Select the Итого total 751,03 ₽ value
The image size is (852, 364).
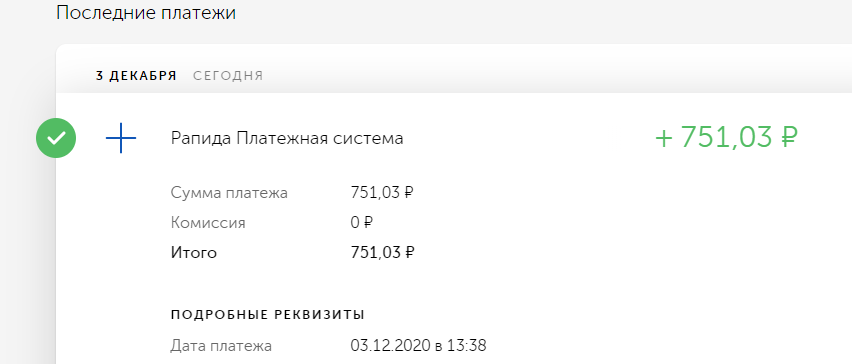tap(383, 253)
